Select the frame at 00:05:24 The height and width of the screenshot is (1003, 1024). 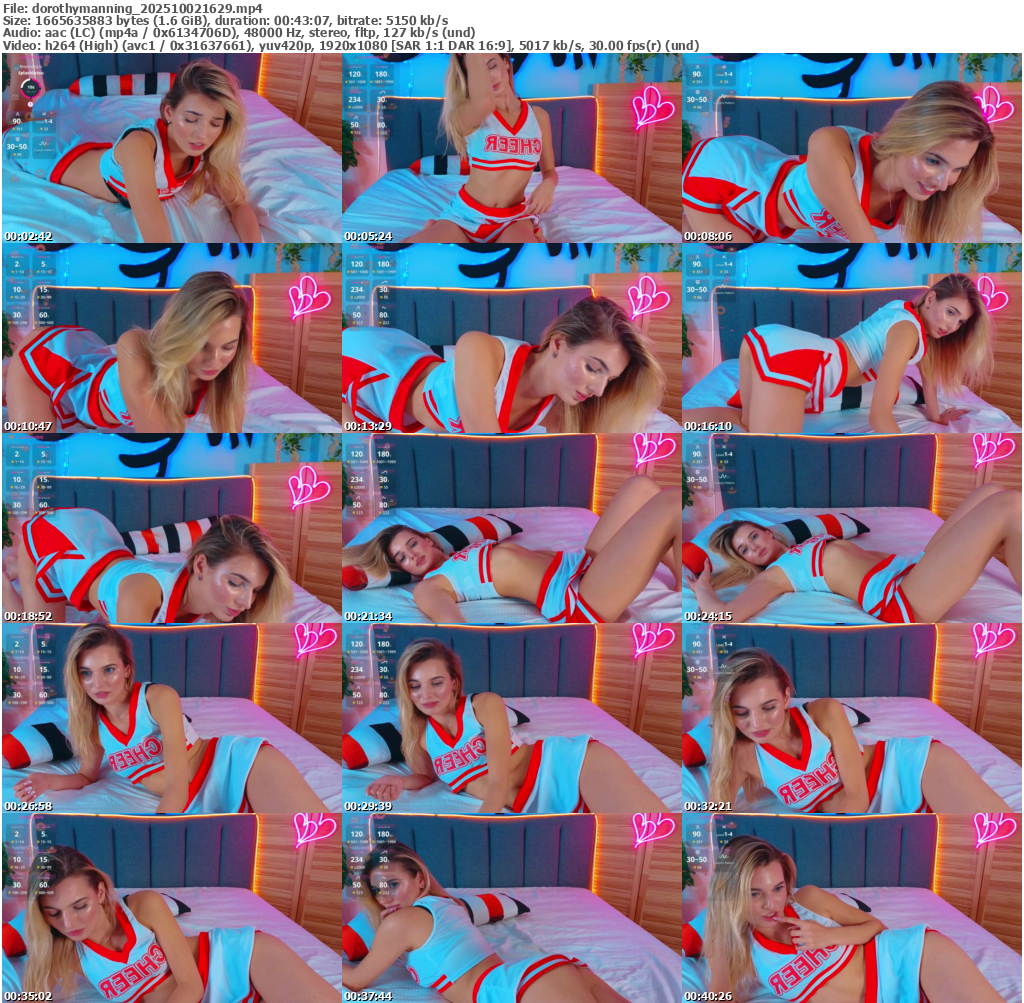click(x=511, y=148)
